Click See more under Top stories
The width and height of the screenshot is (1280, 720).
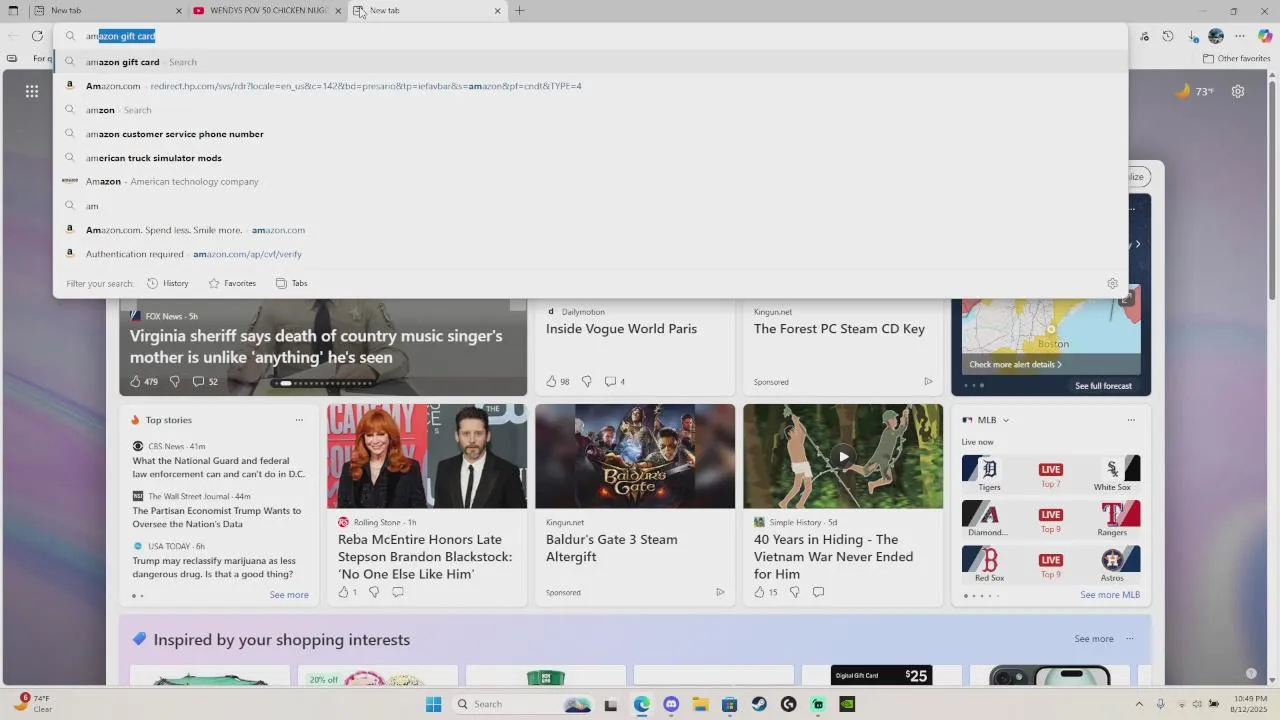(x=289, y=595)
